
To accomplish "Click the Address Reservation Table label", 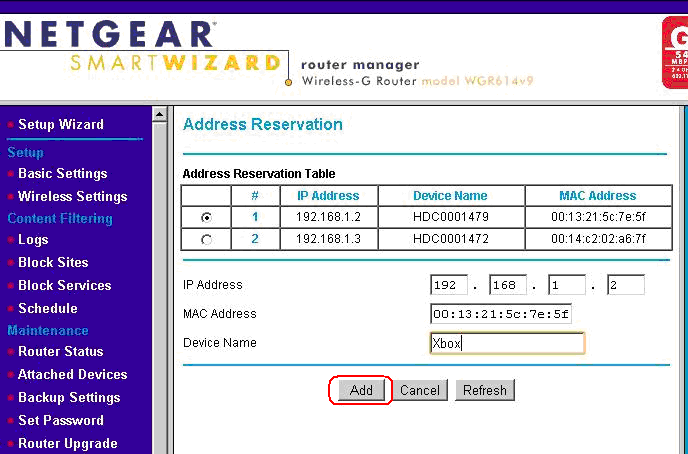I will click(x=259, y=174).
